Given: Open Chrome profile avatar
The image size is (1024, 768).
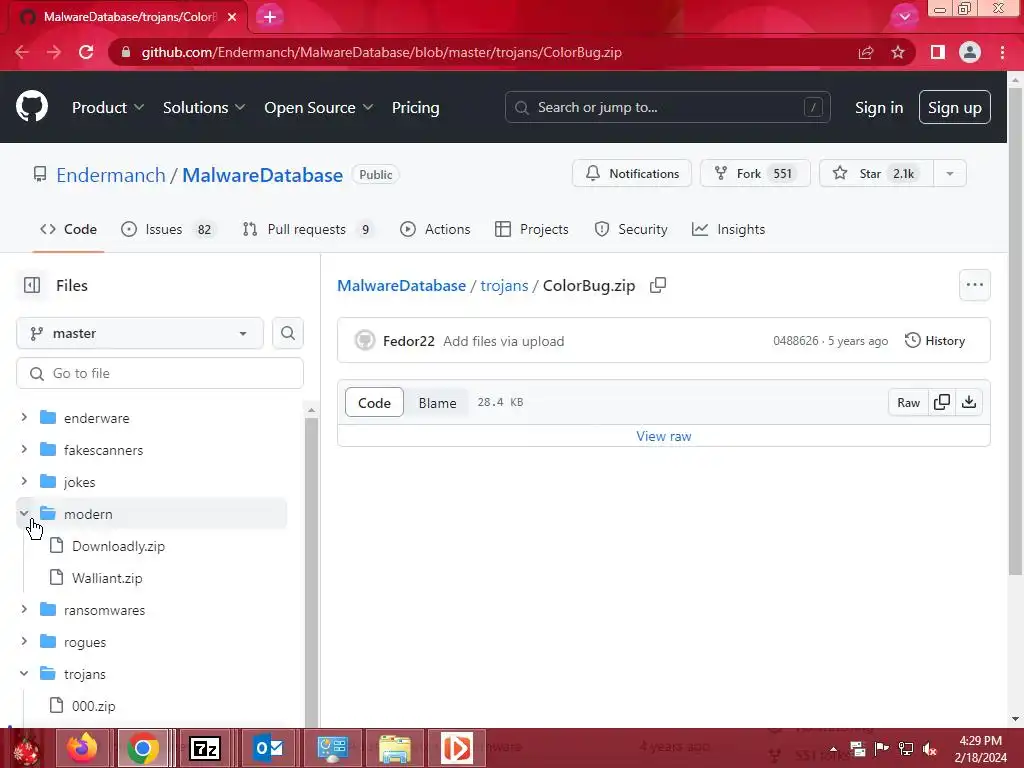Looking at the screenshot, I should [x=970, y=52].
